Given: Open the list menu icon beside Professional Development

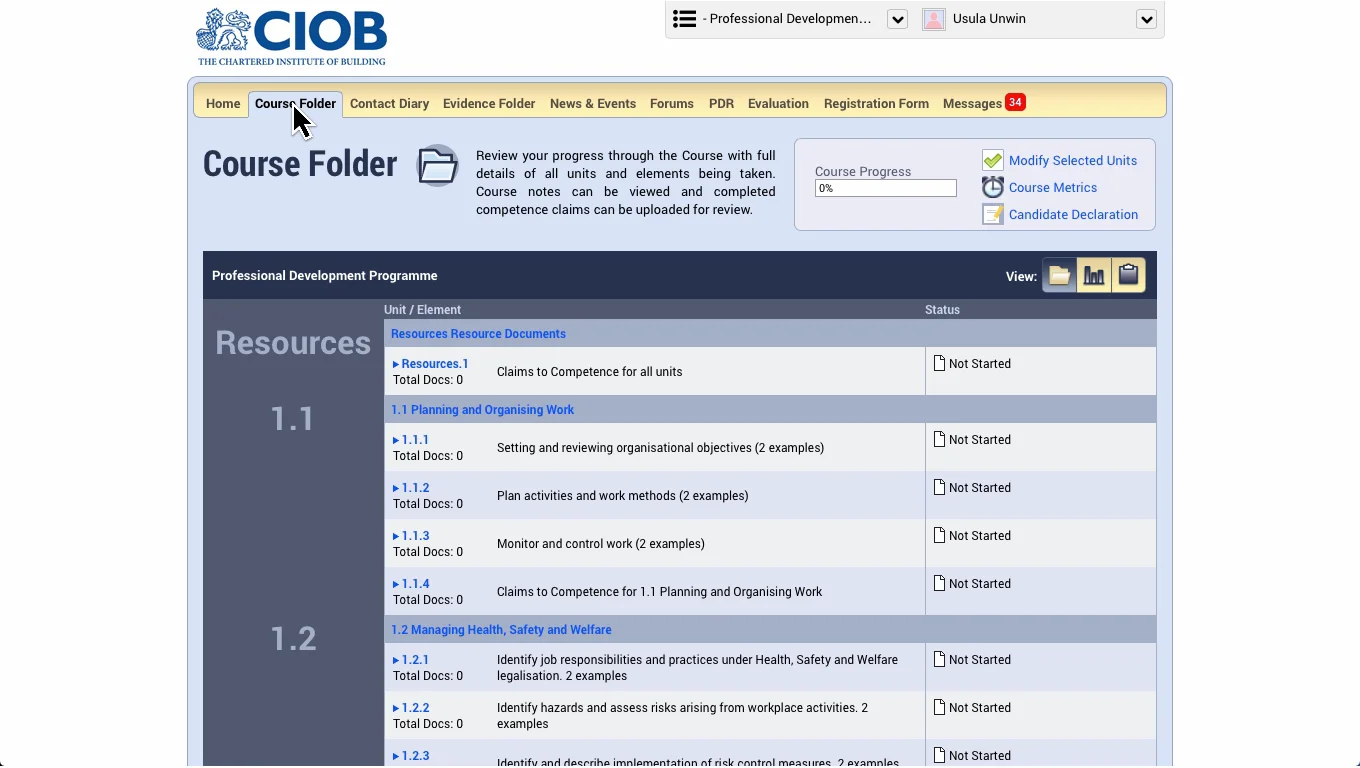Looking at the screenshot, I should pyautogui.click(x=684, y=19).
